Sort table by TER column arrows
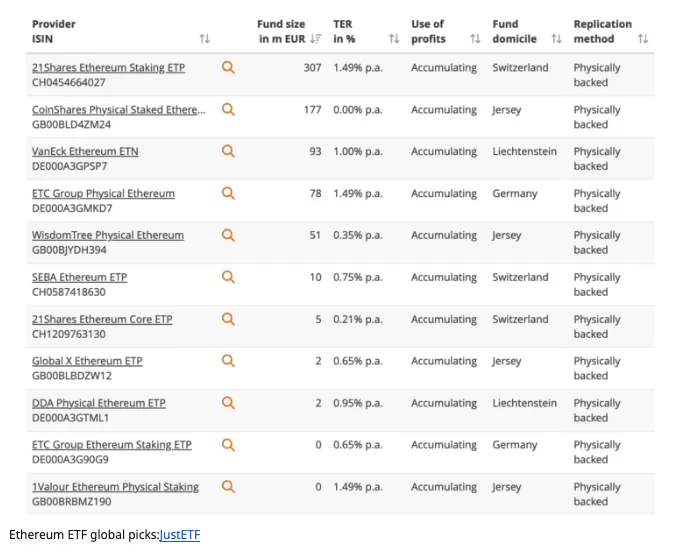Image resolution: width=690 pixels, height=553 pixels. tap(394, 39)
